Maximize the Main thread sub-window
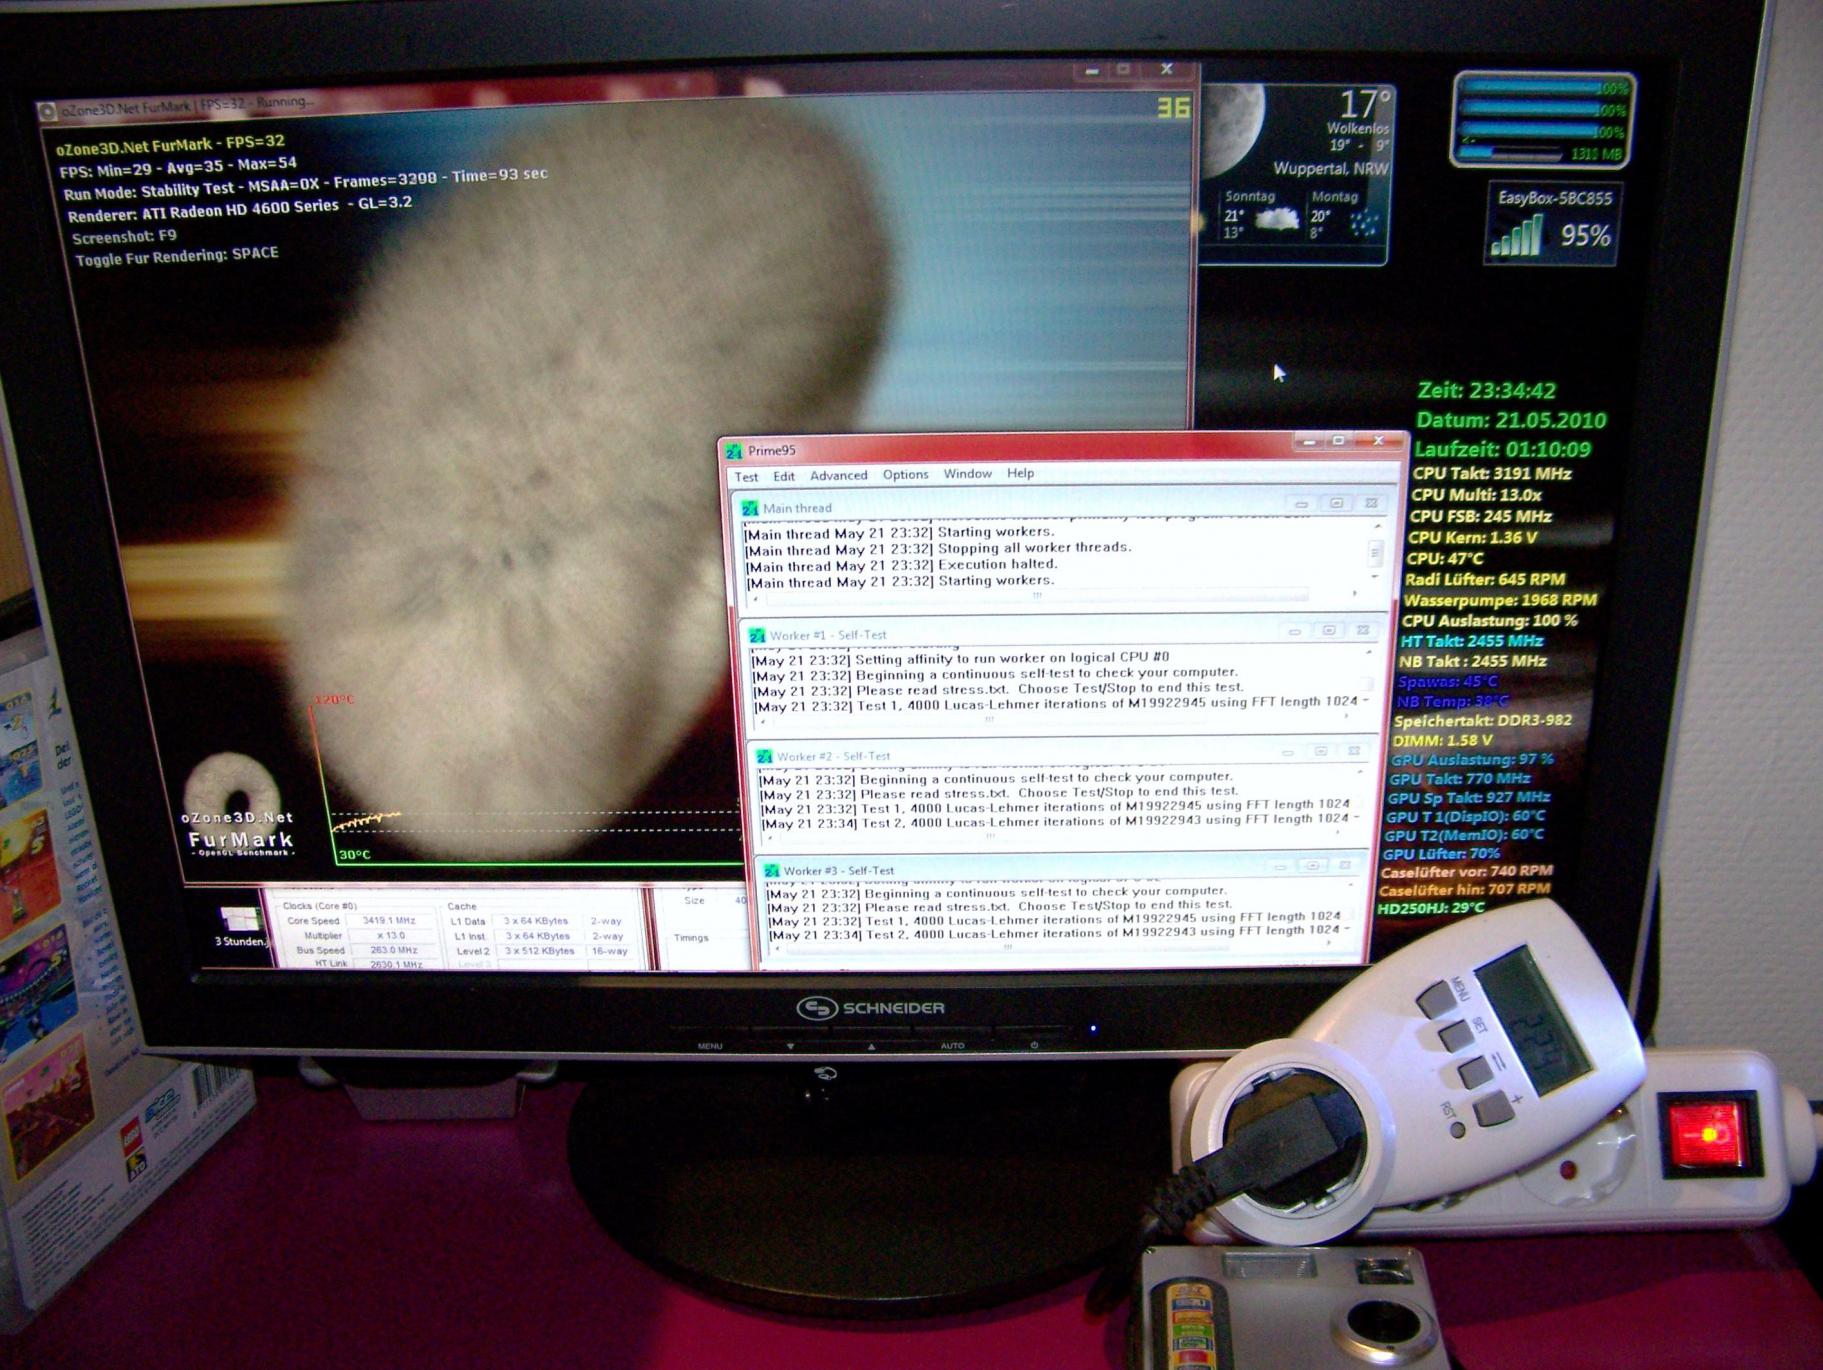The width and height of the screenshot is (1823, 1370). pyautogui.click(x=1336, y=503)
